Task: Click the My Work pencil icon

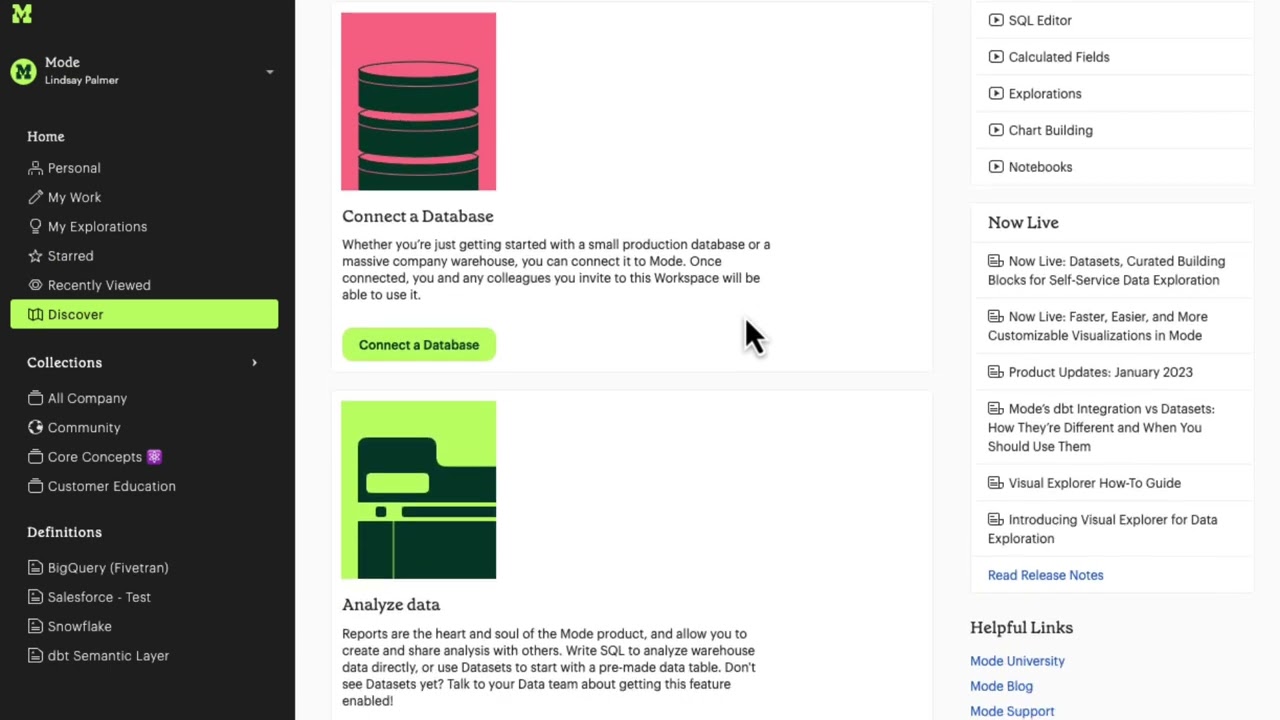Action: pos(36,197)
